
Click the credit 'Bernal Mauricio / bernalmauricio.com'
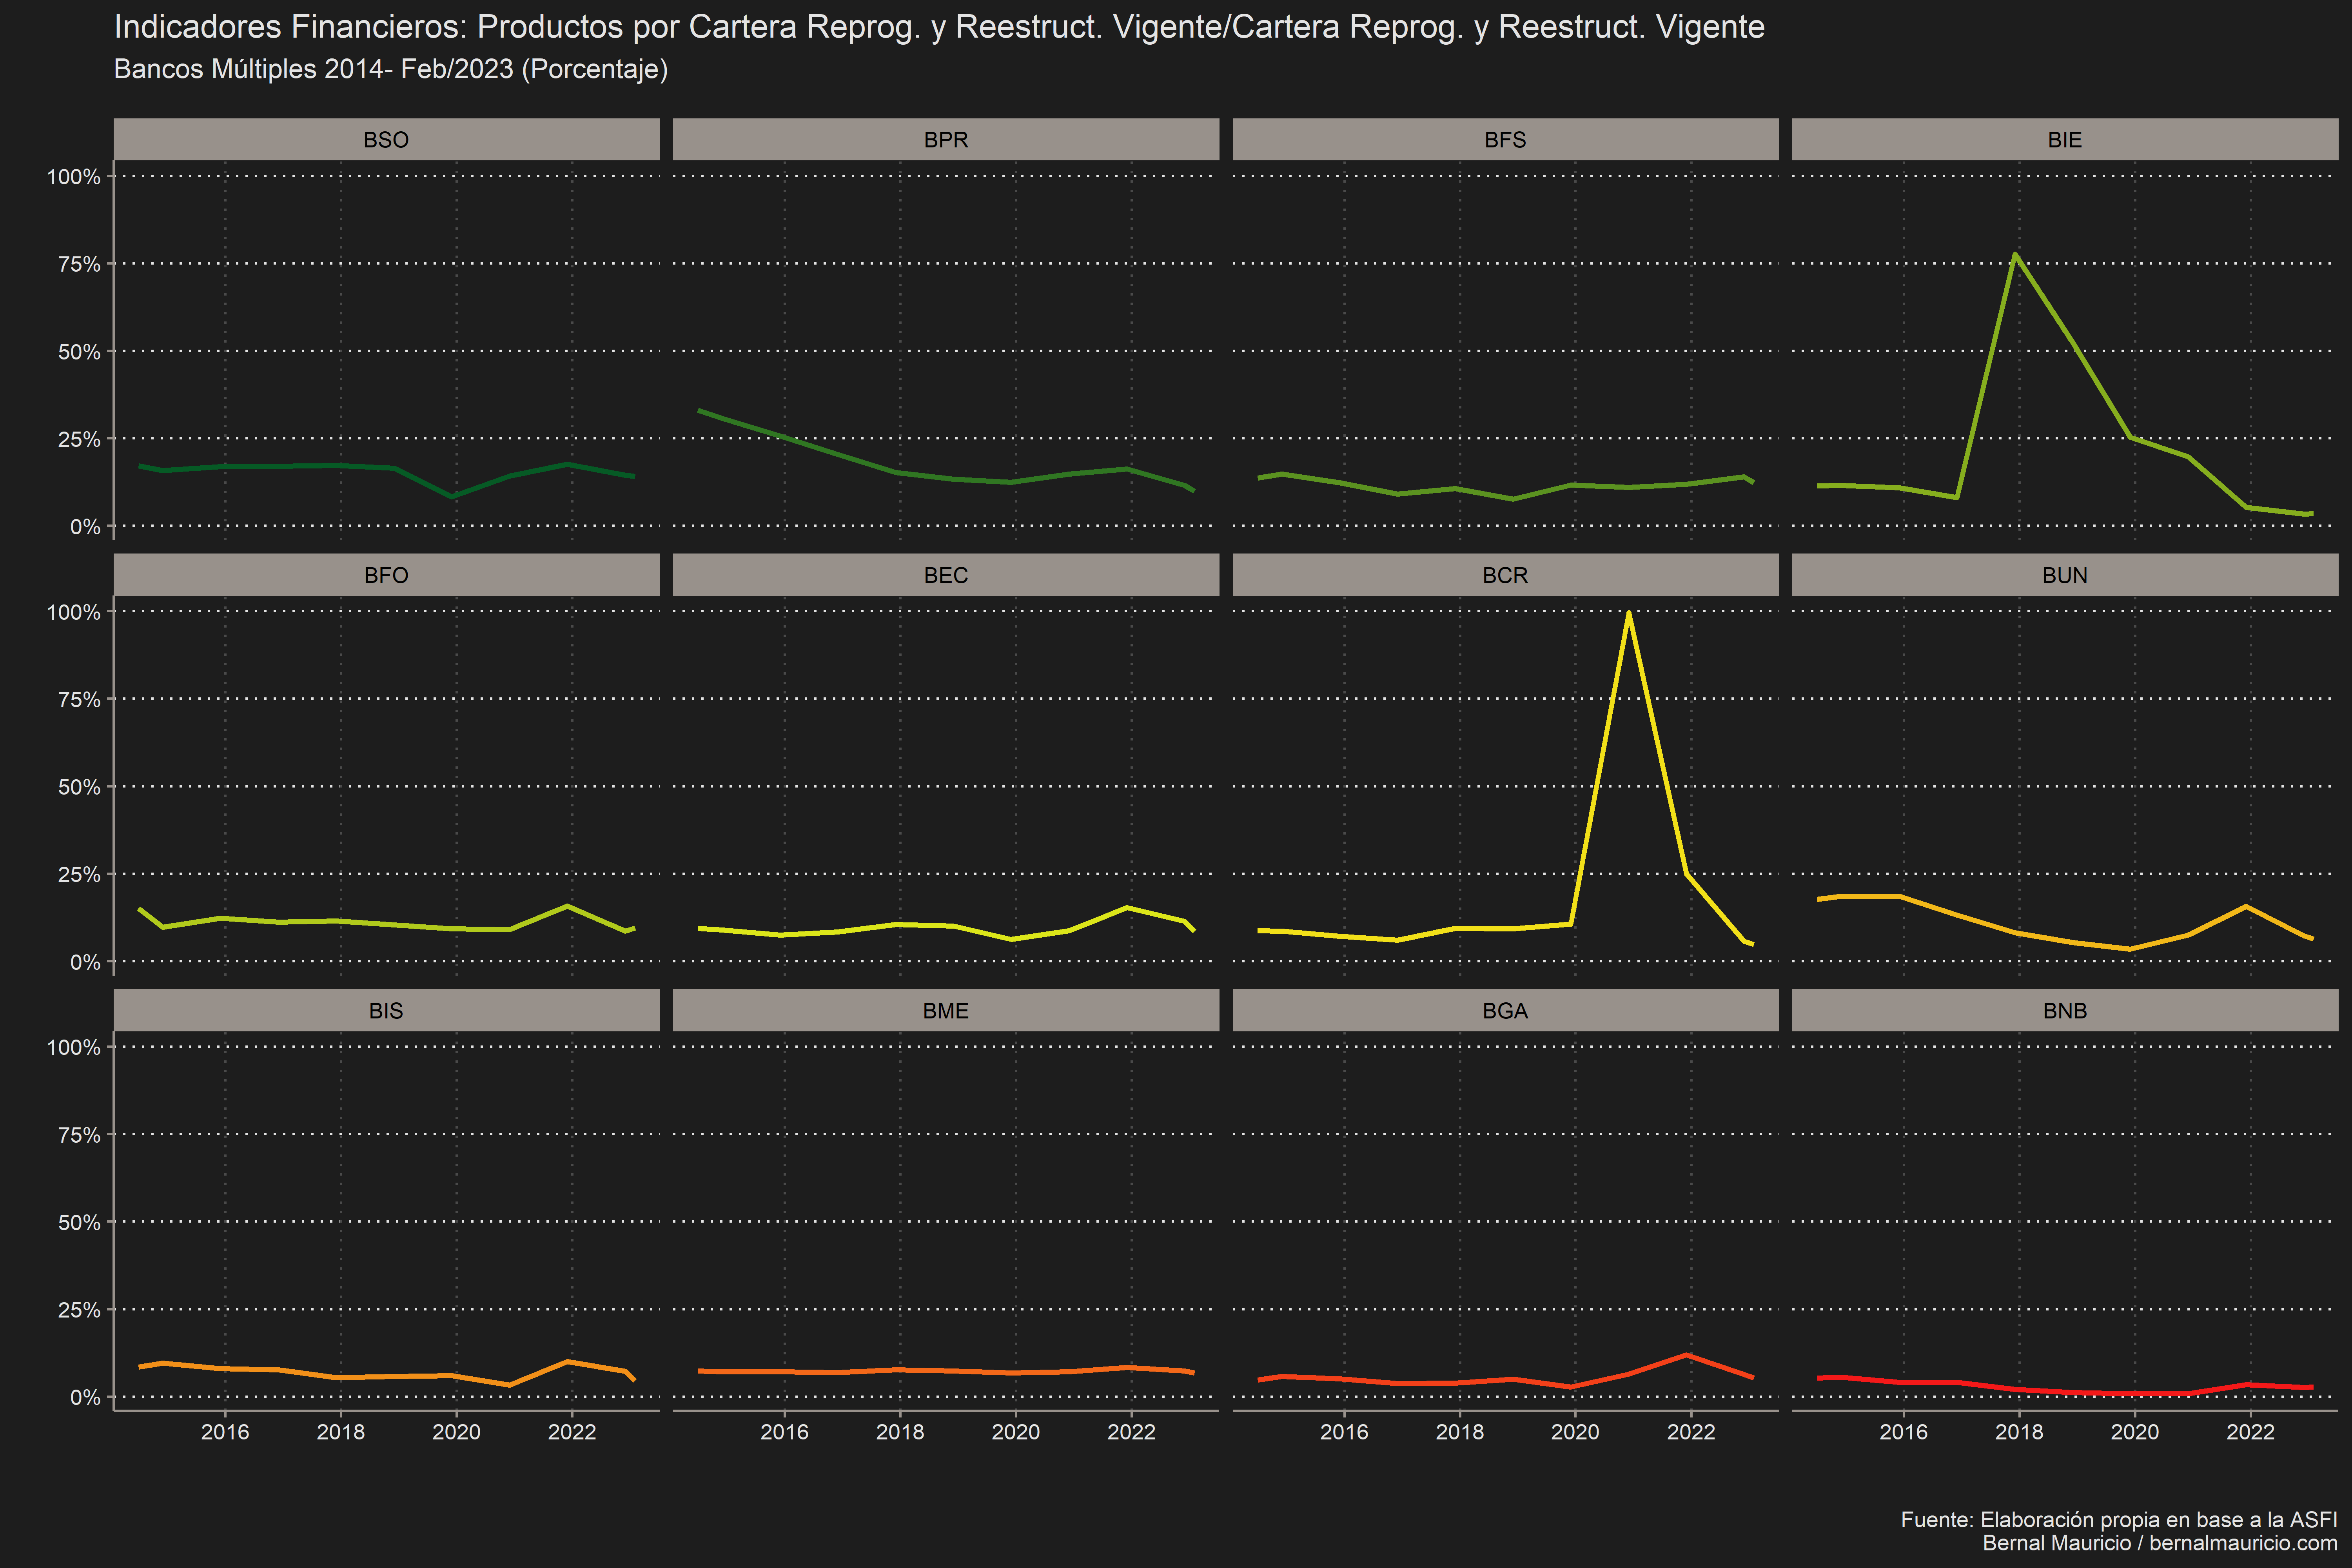[x=2160, y=1543]
